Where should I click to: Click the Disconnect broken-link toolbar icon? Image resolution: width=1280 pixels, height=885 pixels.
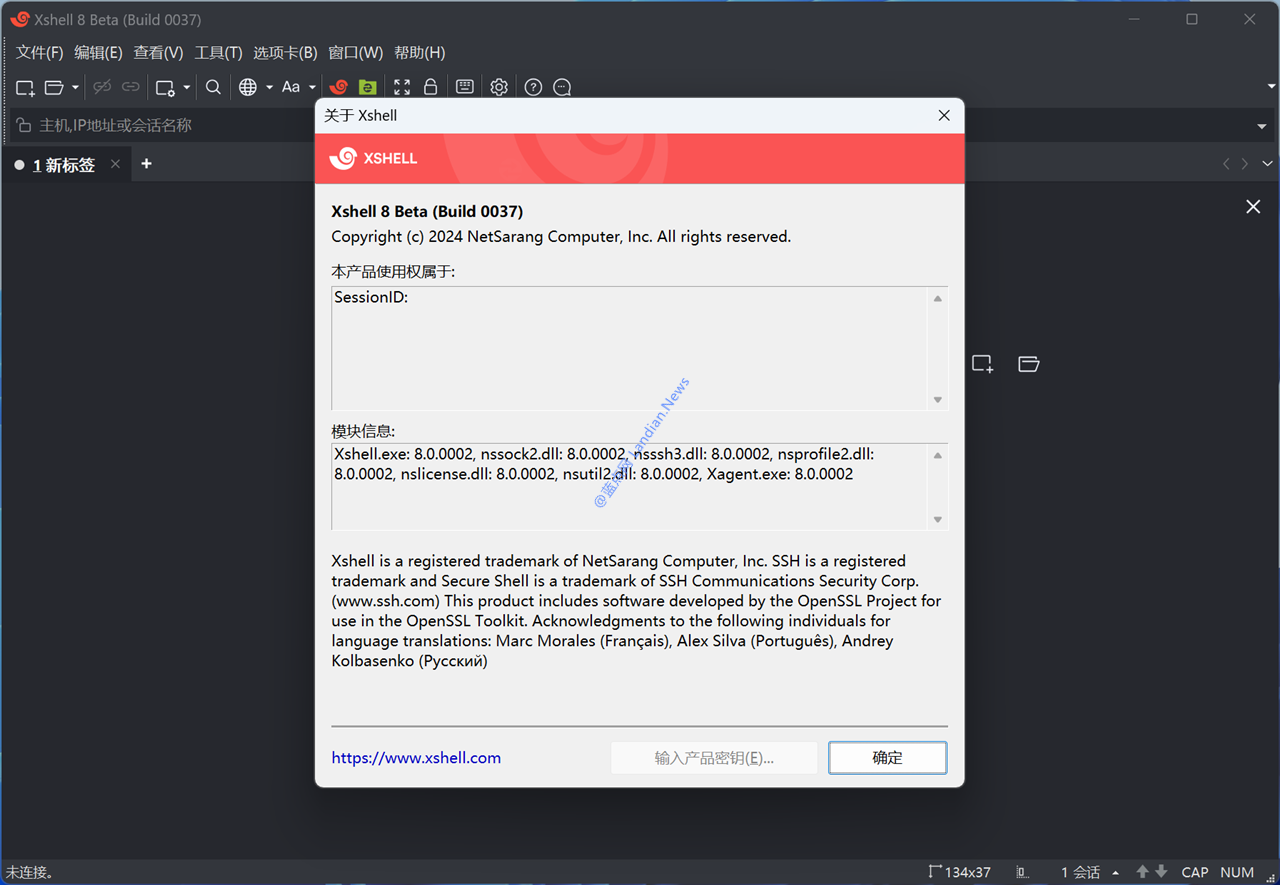(x=102, y=88)
